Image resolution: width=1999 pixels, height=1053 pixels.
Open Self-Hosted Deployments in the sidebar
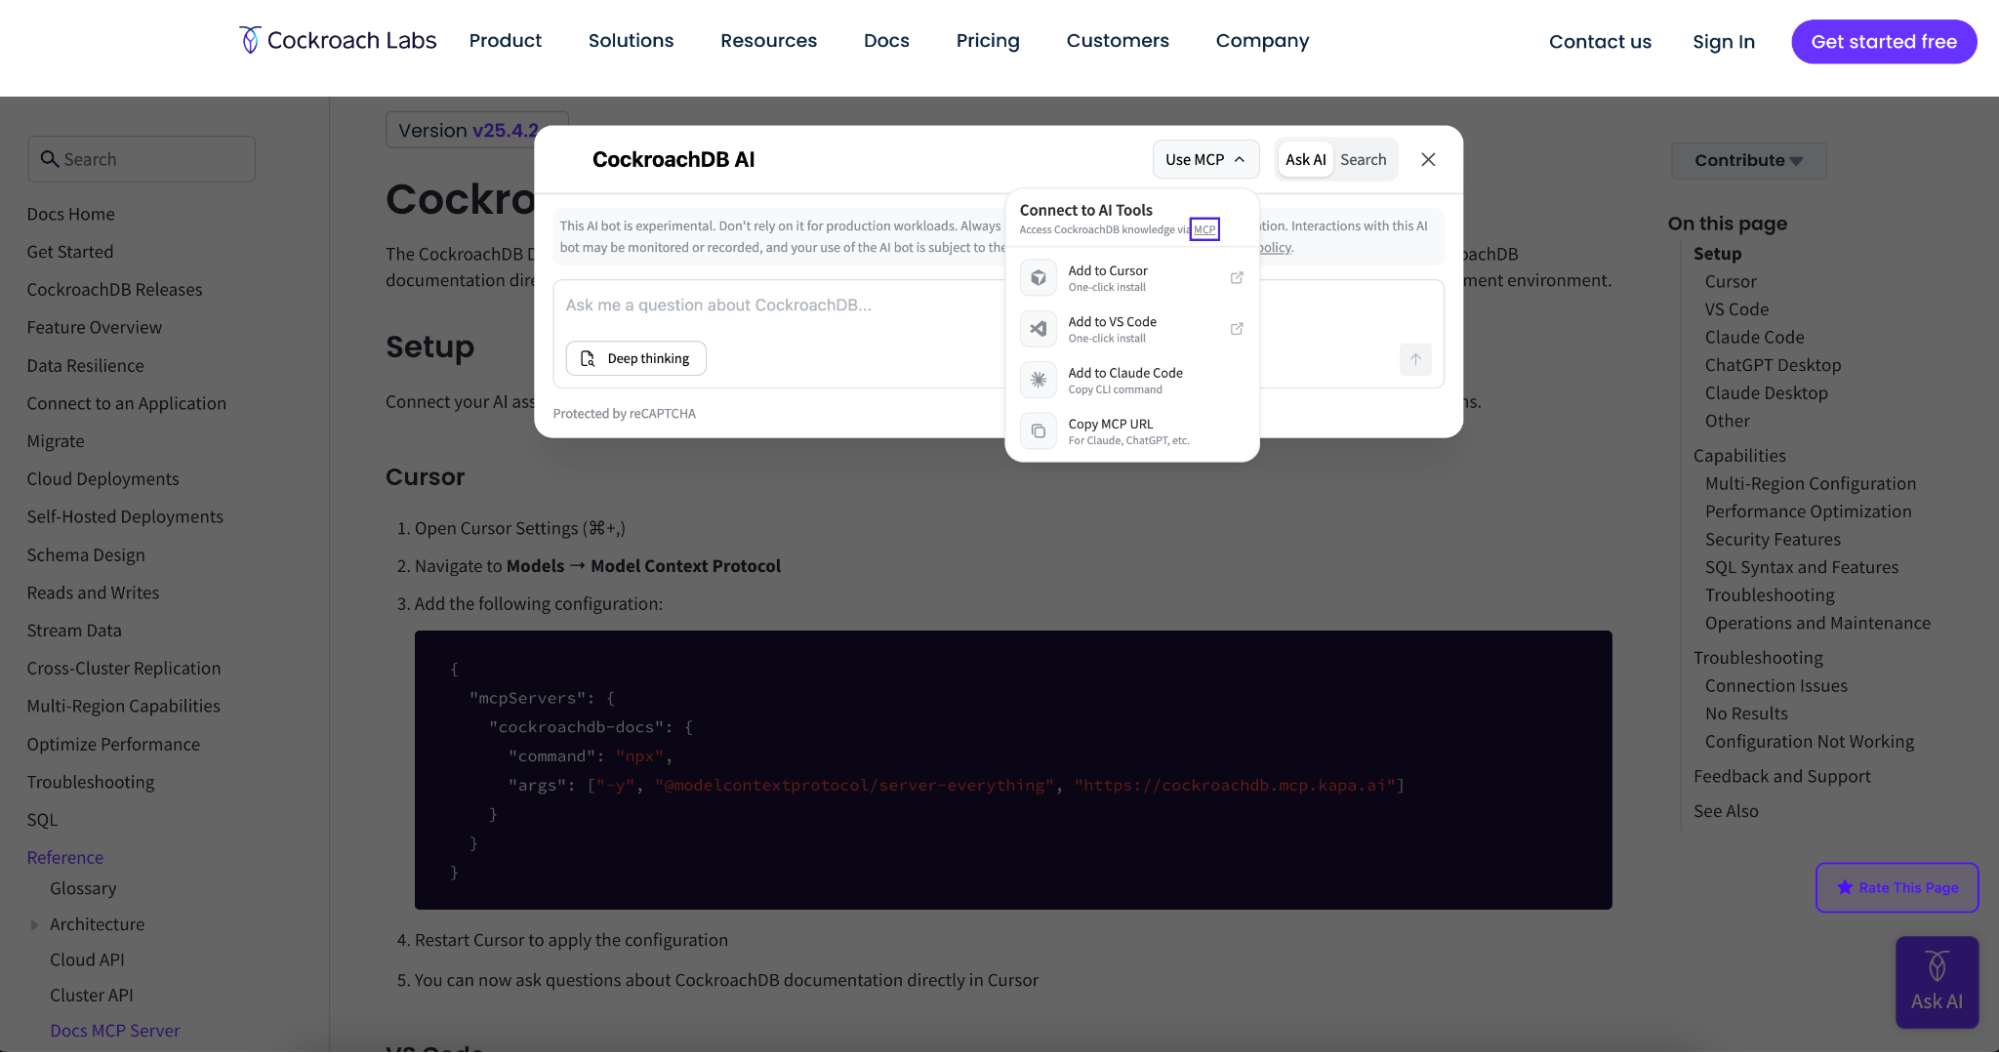click(125, 517)
